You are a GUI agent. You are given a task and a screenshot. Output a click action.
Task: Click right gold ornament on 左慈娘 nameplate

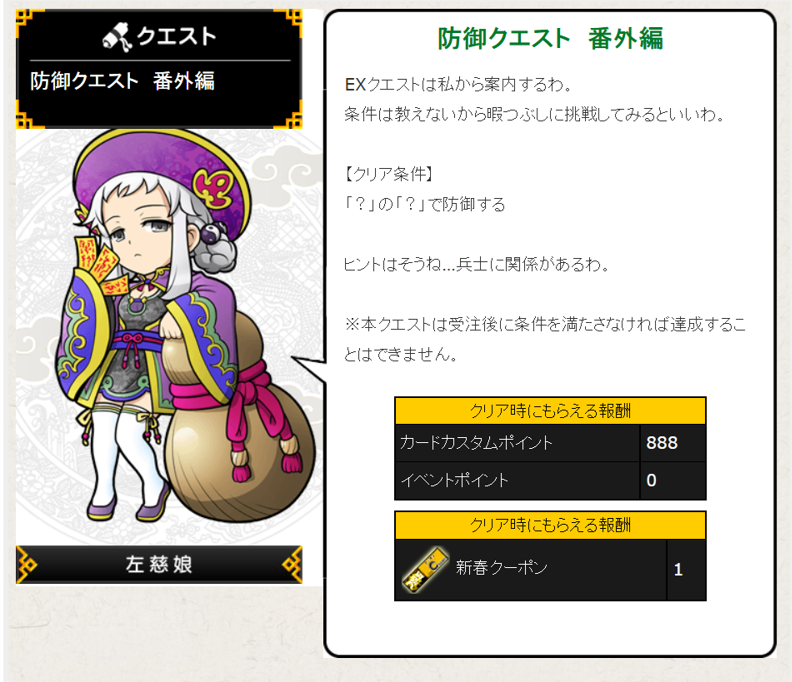(292, 564)
